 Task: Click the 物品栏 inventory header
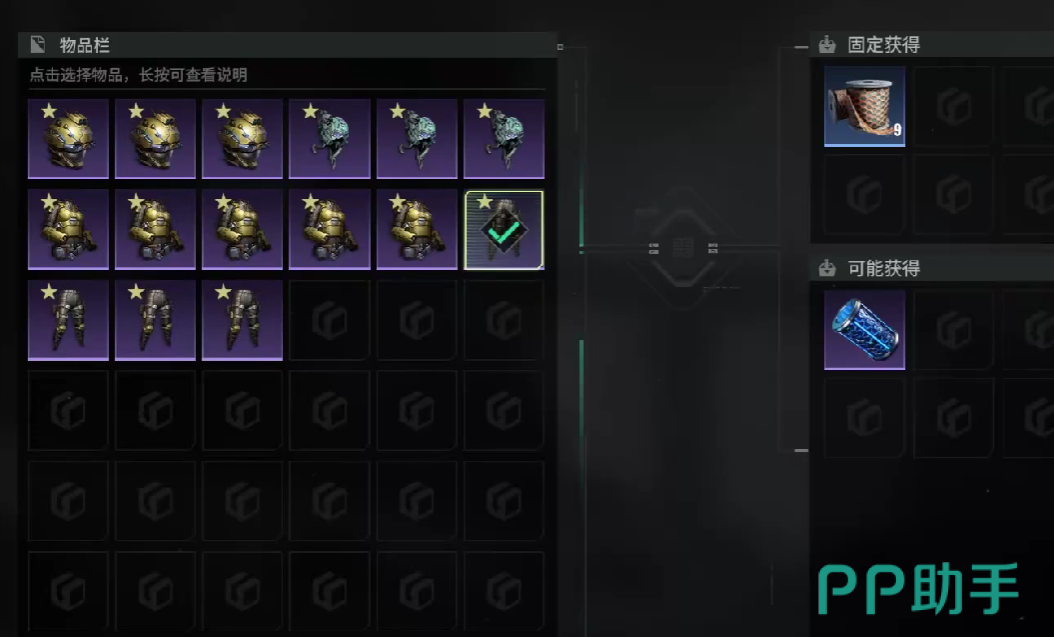tap(85, 45)
